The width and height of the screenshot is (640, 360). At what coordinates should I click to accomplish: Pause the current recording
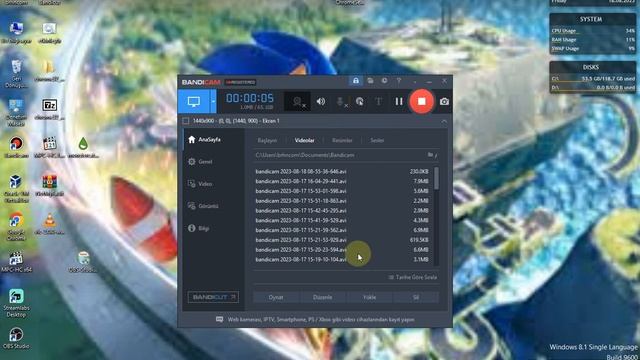coord(399,101)
